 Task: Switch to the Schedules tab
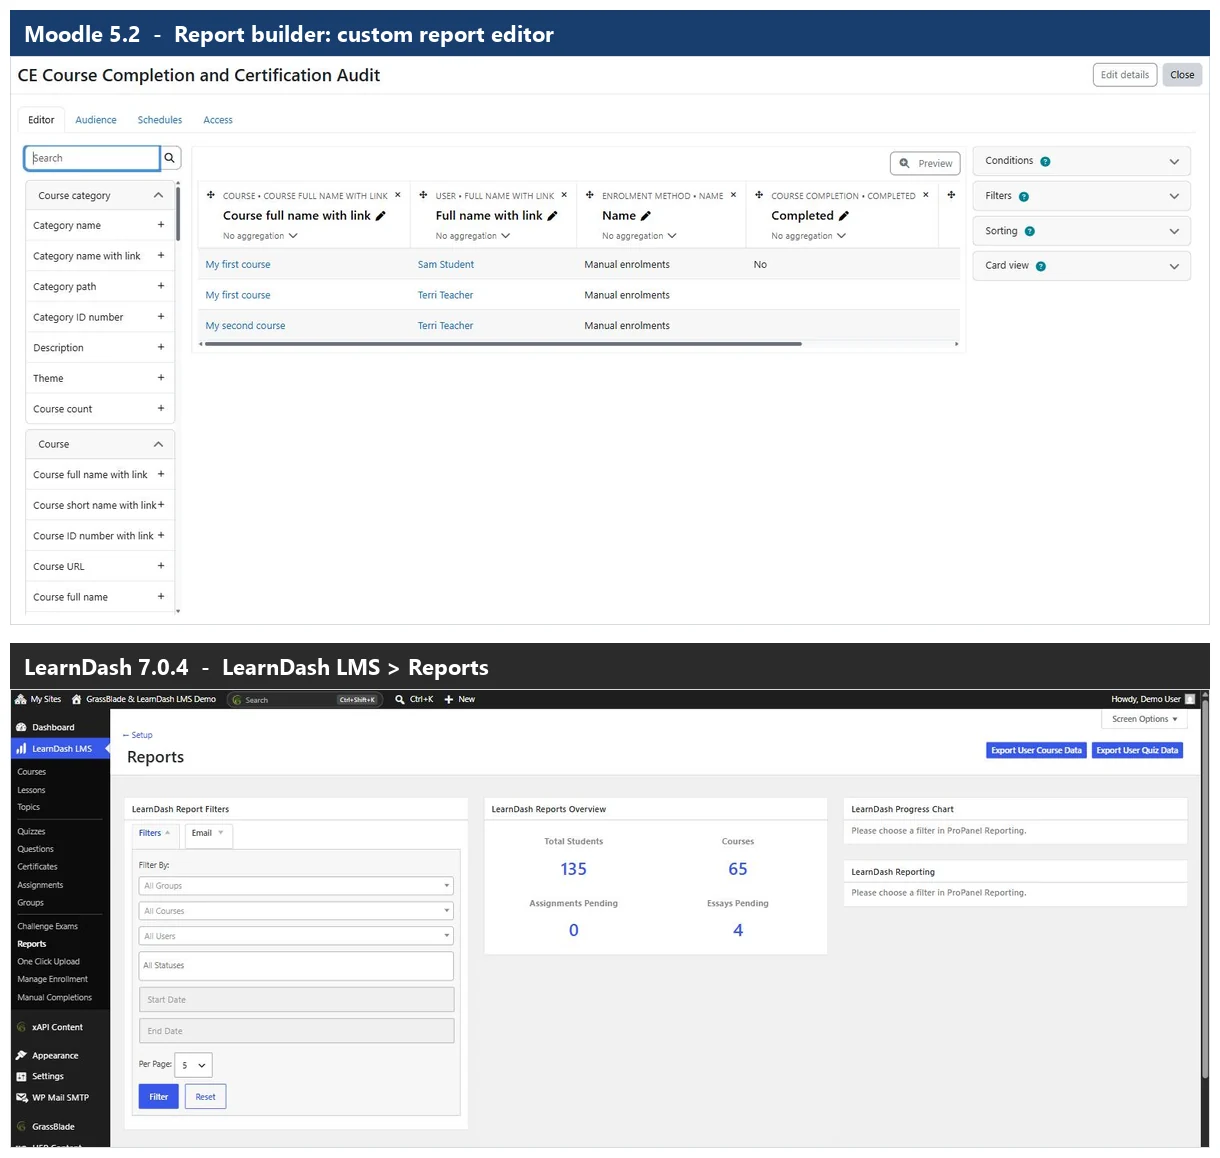click(160, 120)
